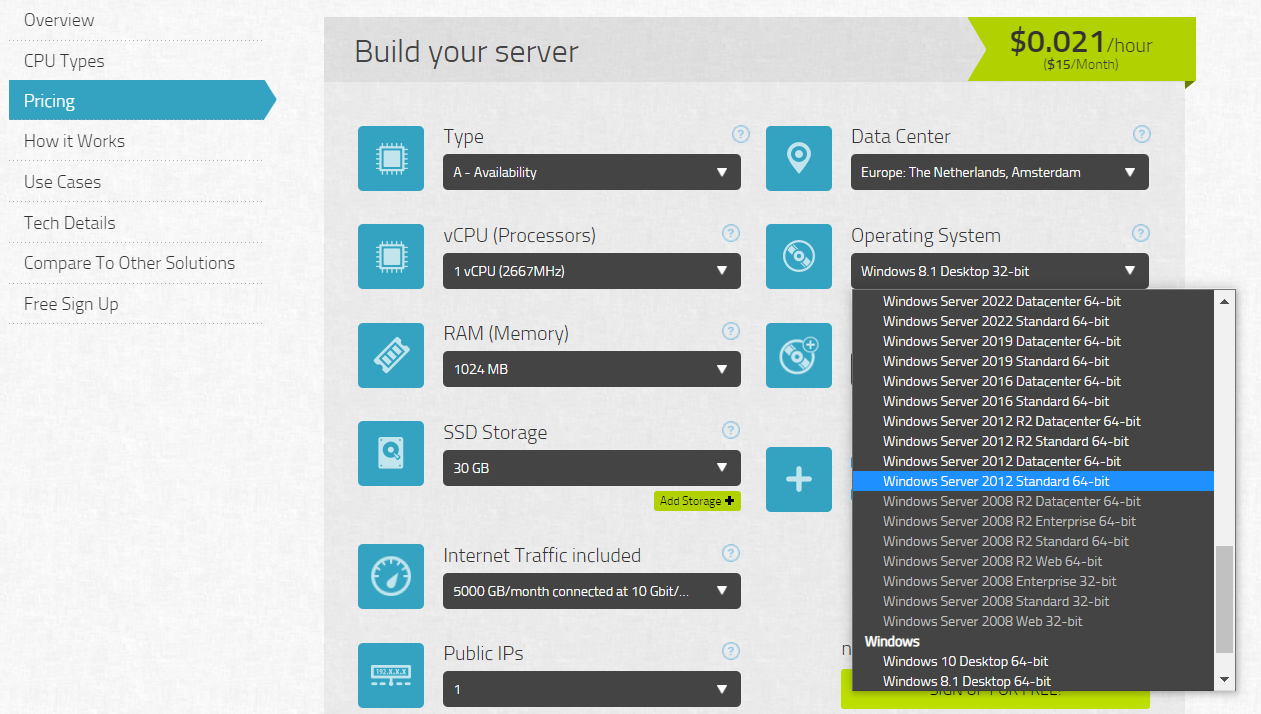Screen dimensions: 1261x714
Task: Select Windows Server 2008 Enterprise 32-bit
Action: coord(1033,581)
